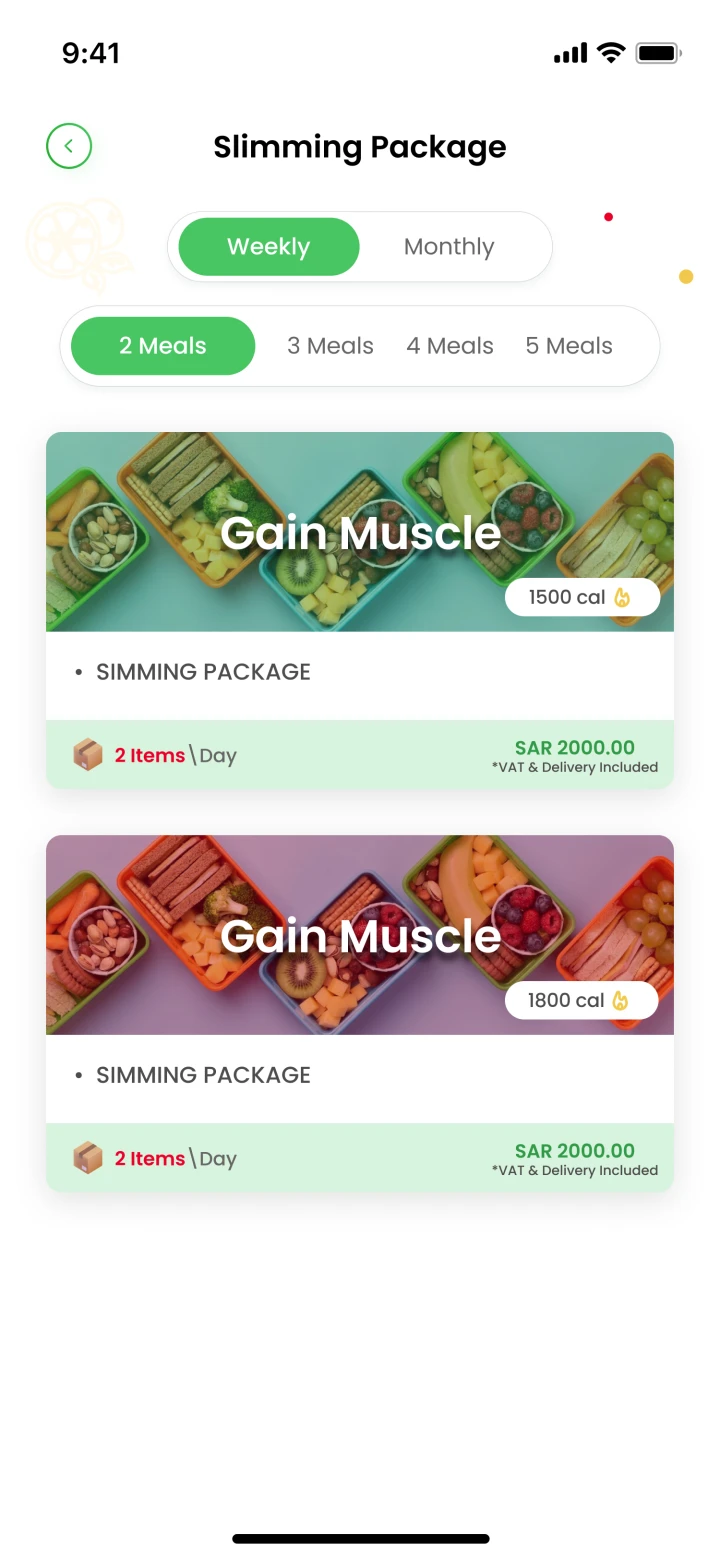Viewport: 720px width, 1559px height.
Task: Pick the 4 Meals option
Action: (450, 346)
